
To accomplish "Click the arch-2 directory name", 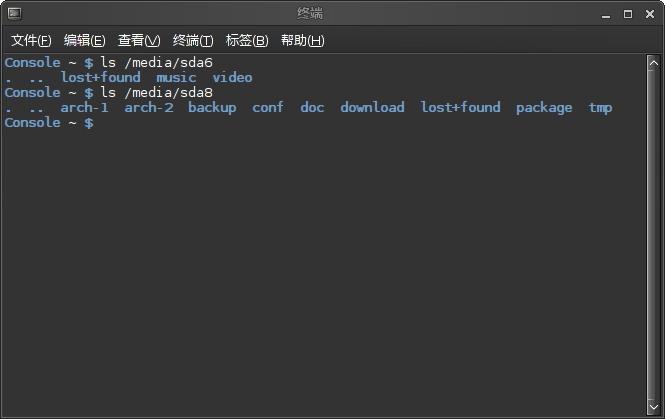I will click(x=149, y=108).
